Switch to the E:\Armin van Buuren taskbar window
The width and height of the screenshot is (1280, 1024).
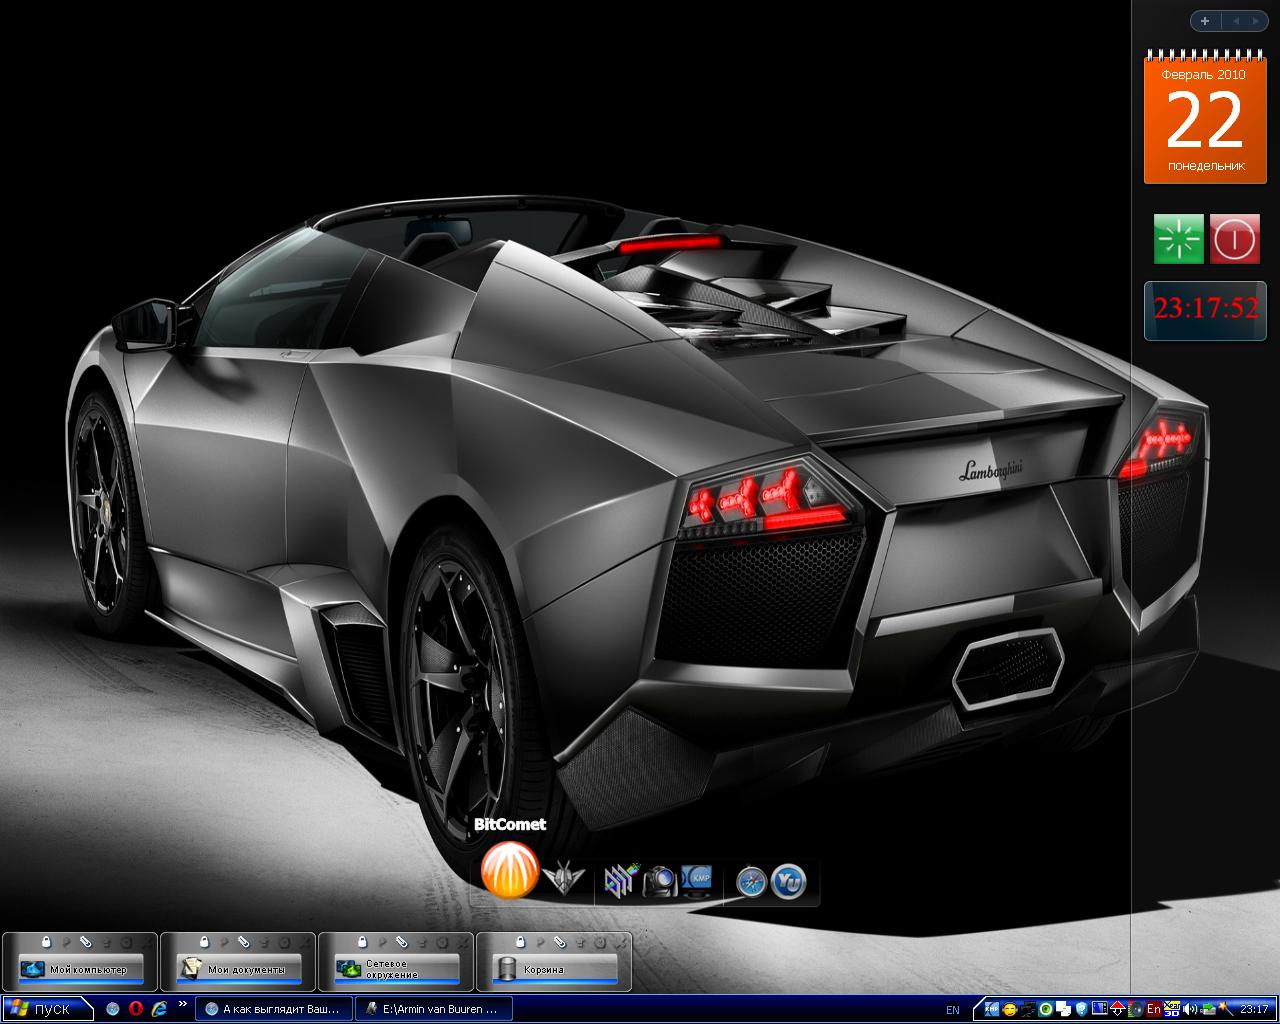pos(436,1009)
